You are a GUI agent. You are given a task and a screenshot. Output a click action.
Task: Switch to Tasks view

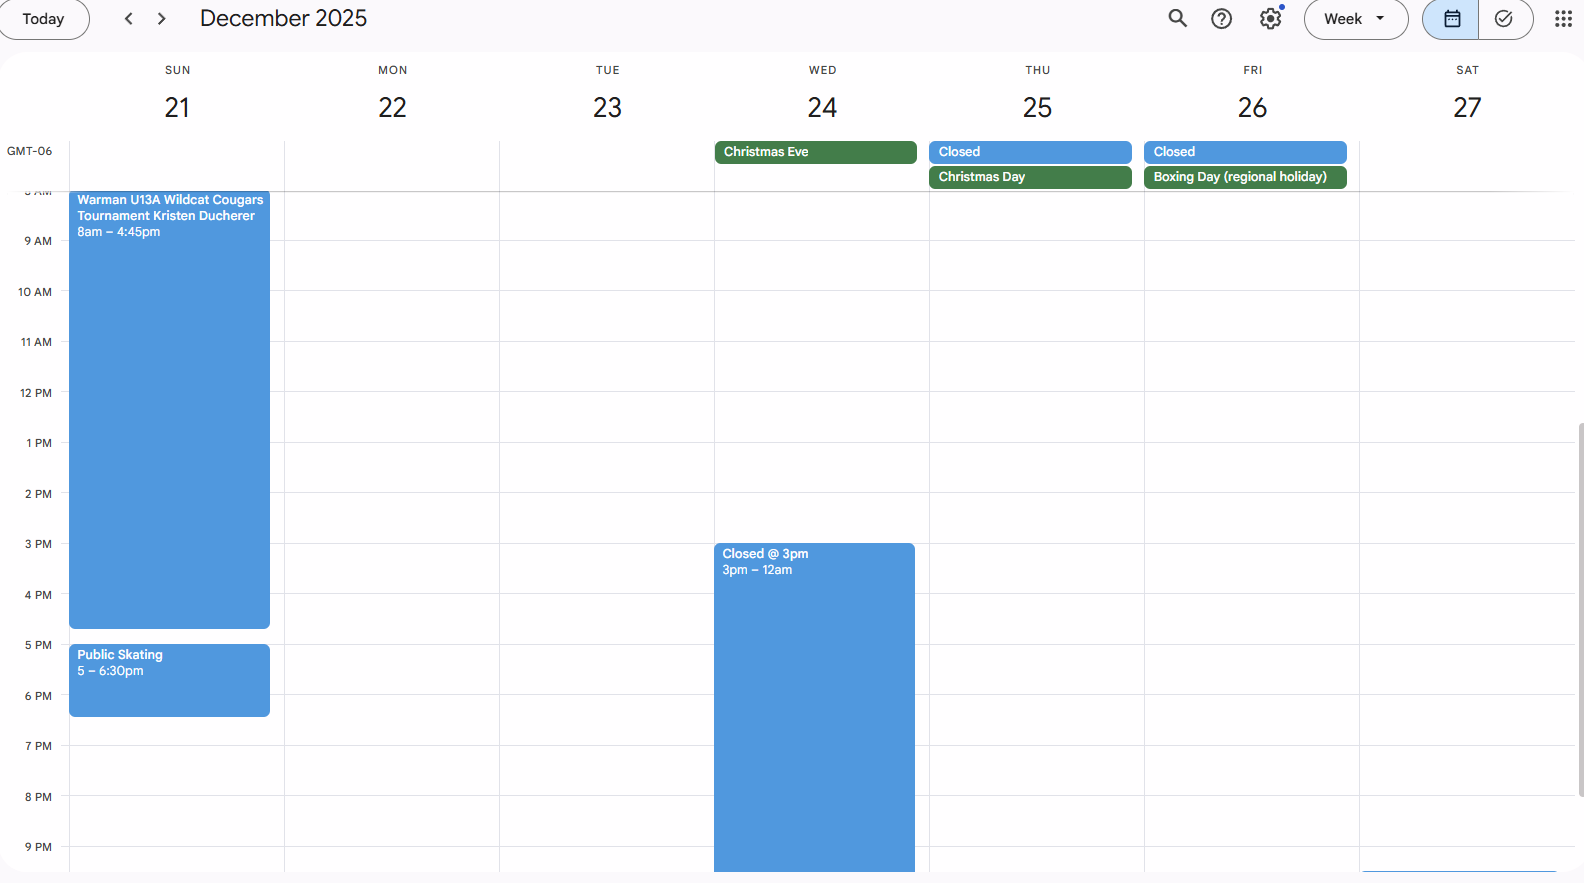[x=1504, y=19]
